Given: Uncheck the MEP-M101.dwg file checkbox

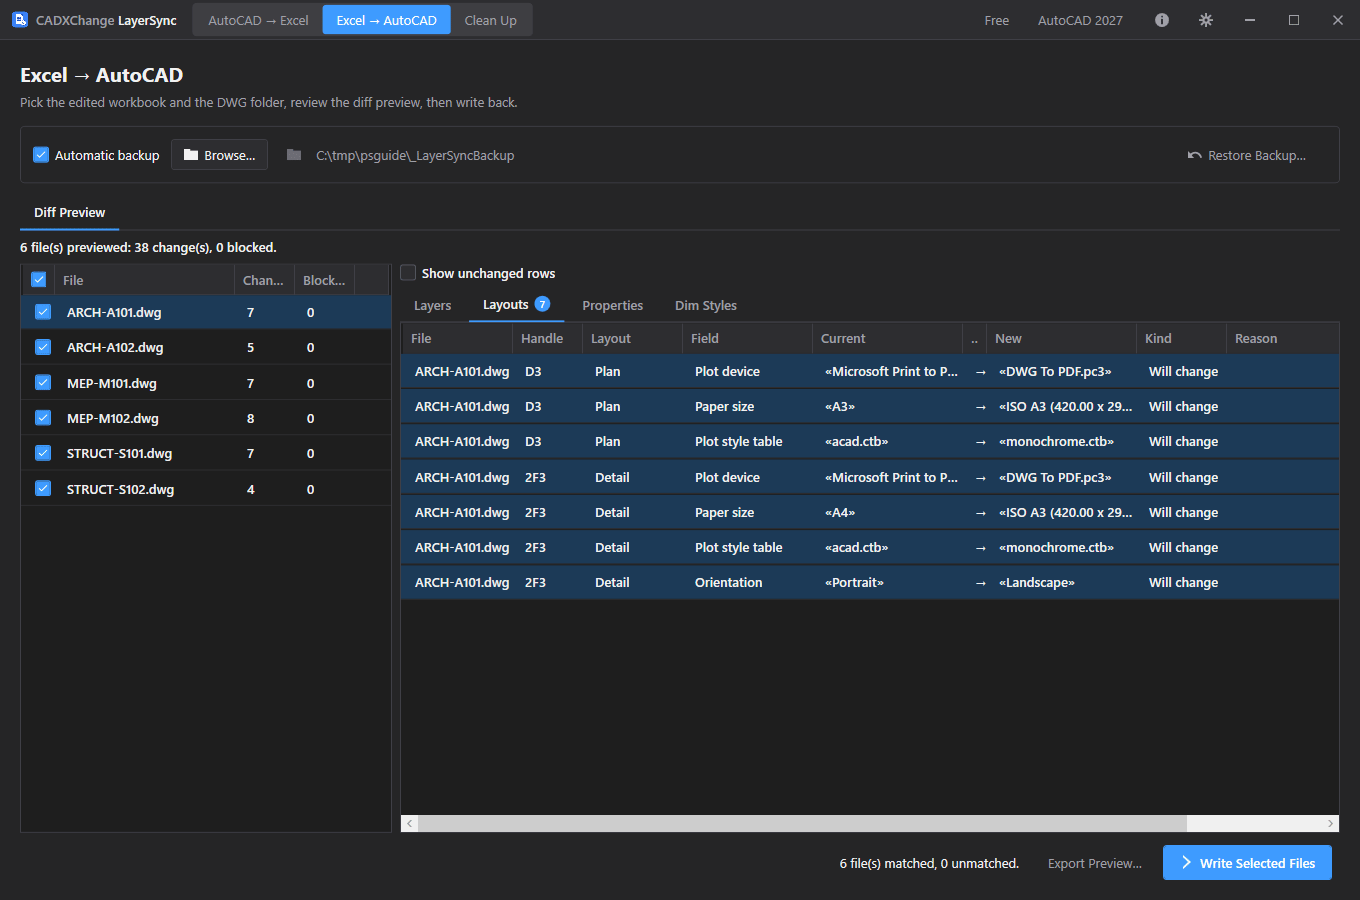Looking at the screenshot, I should 43,383.
